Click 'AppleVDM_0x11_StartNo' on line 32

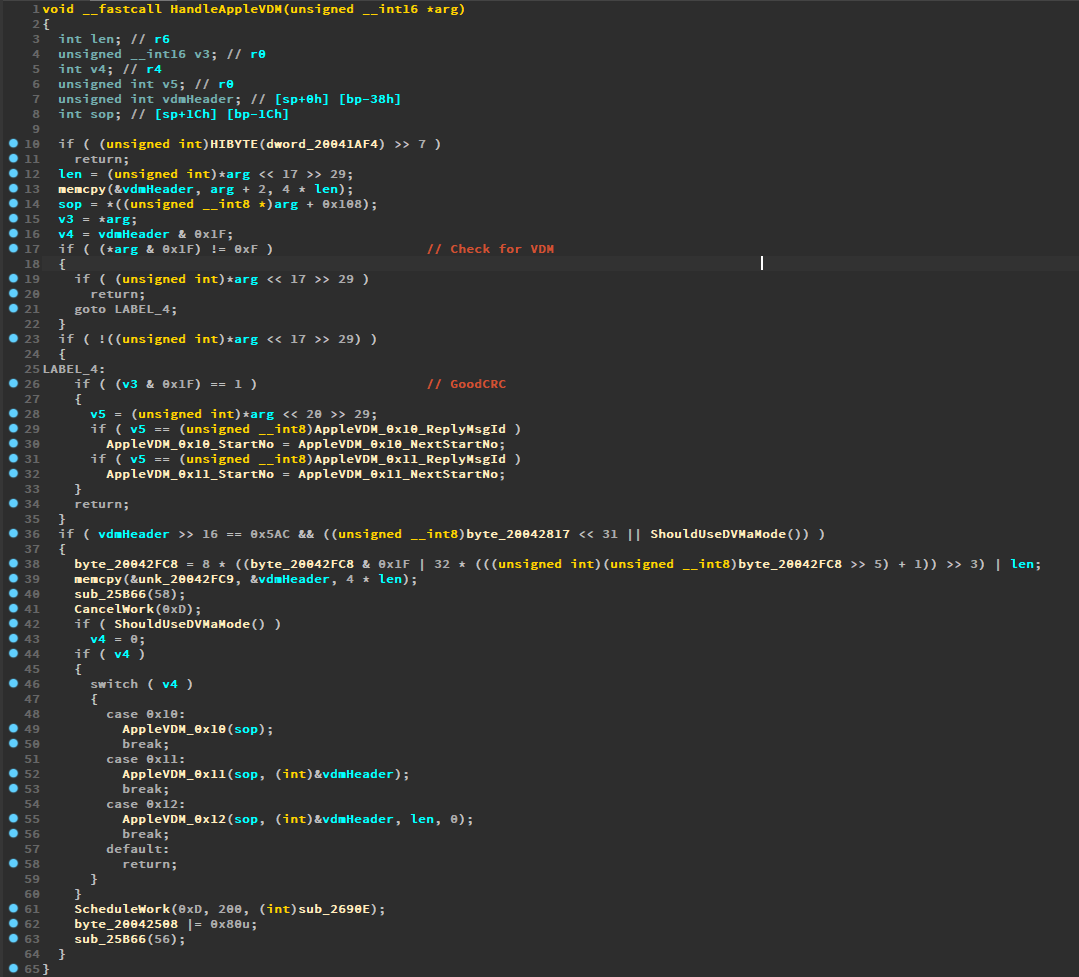[x=190, y=474]
